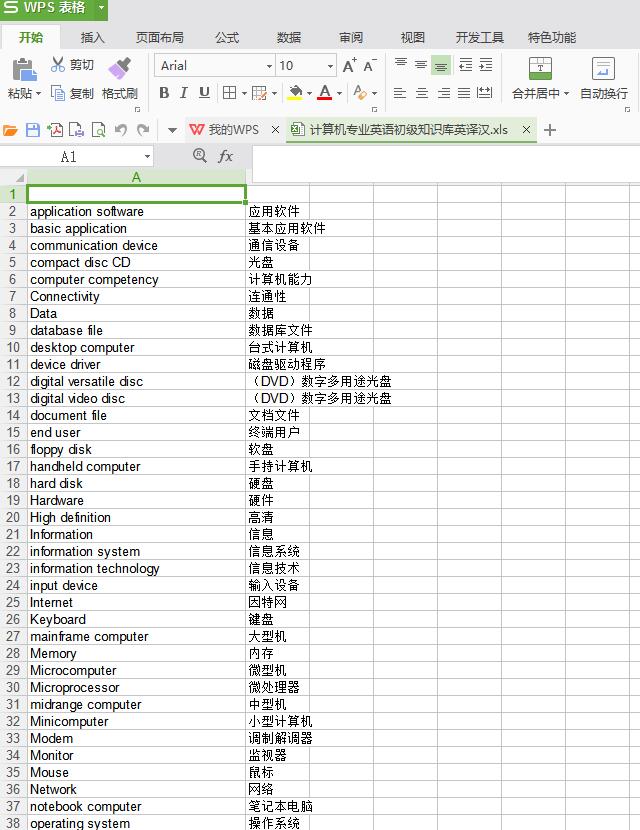
Task: Align cell content to vertical middle
Action: coord(421,65)
